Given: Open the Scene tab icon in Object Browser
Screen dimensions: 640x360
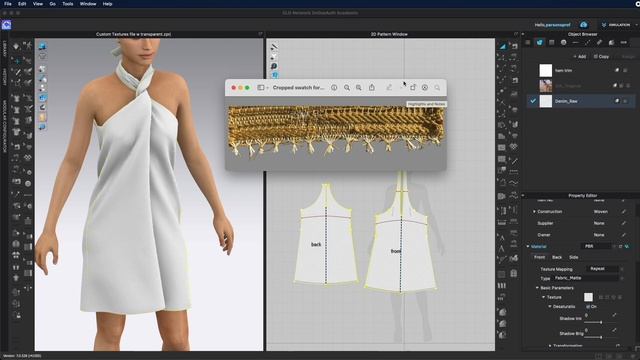Looking at the screenshot, I should point(528,42).
